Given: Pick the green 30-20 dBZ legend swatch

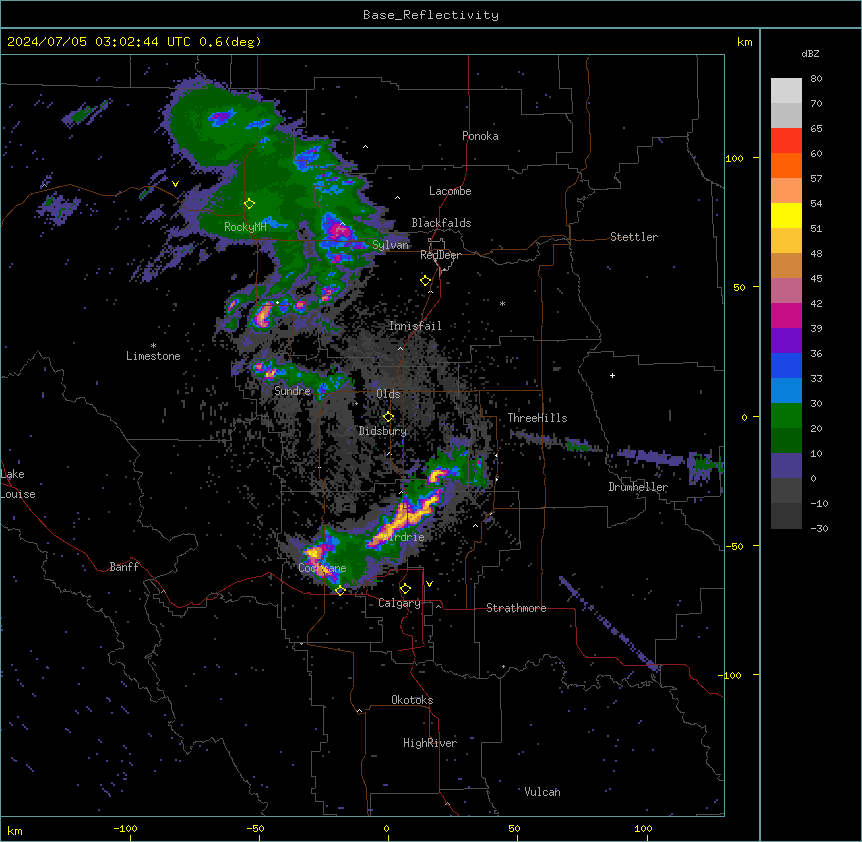Looking at the screenshot, I should 786,416.
